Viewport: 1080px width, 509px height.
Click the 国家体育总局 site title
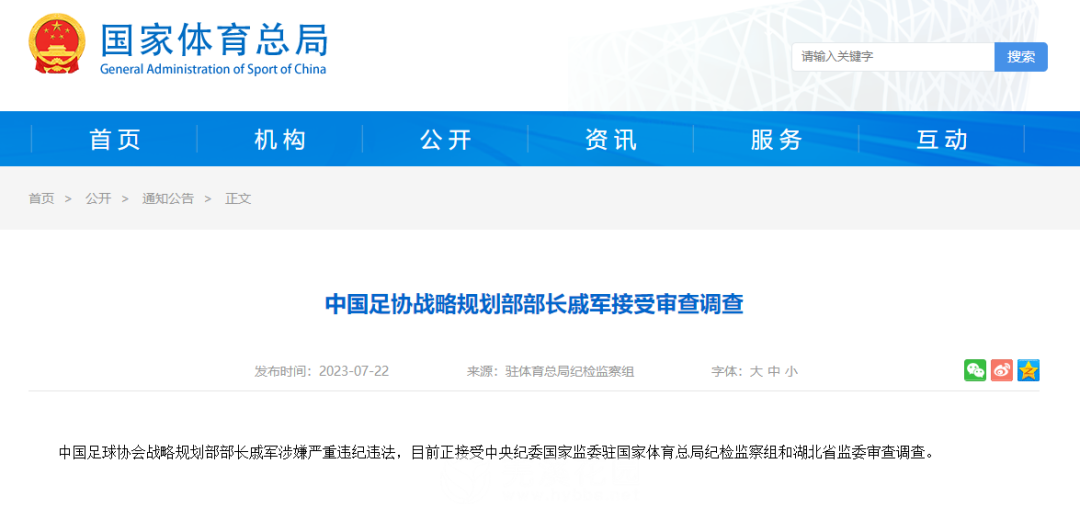[x=214, y=39]
